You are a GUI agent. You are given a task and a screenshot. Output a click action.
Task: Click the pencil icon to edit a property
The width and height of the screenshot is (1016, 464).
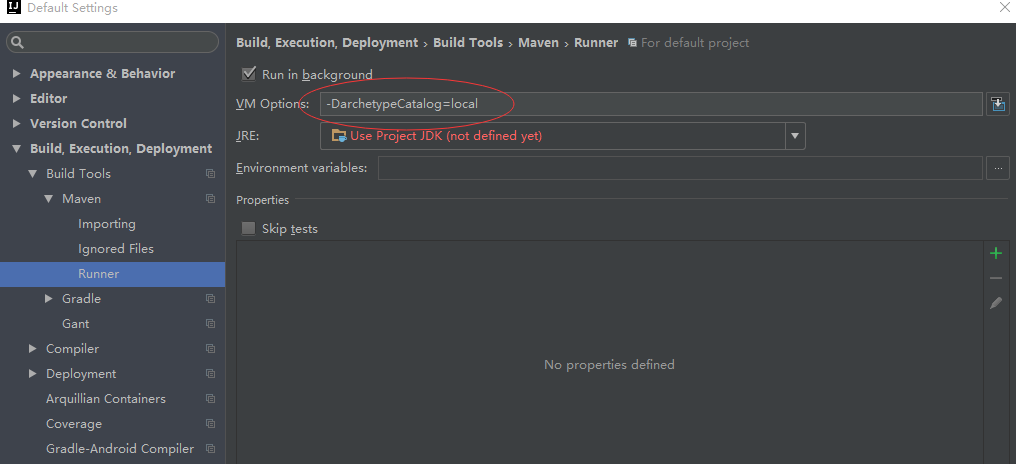[996, 303]
